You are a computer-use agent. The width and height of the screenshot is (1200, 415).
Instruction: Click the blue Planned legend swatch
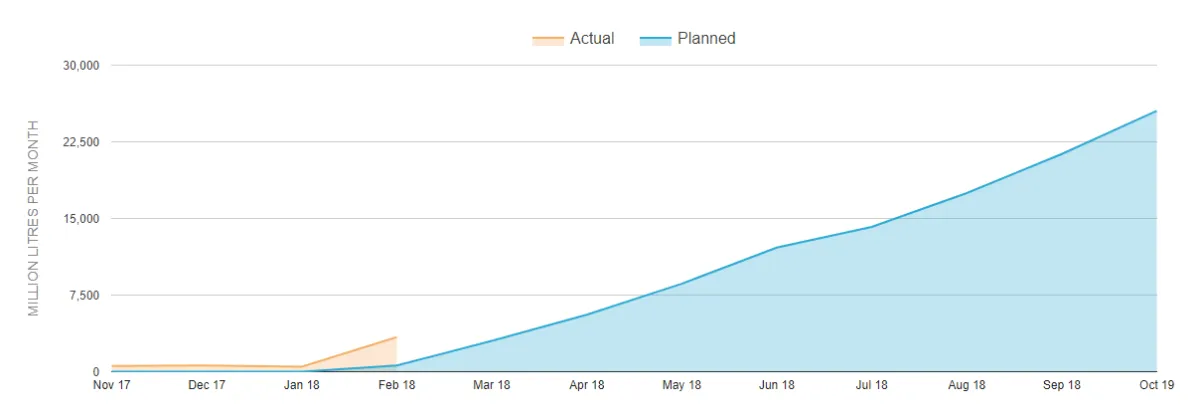tap(654, 40)
